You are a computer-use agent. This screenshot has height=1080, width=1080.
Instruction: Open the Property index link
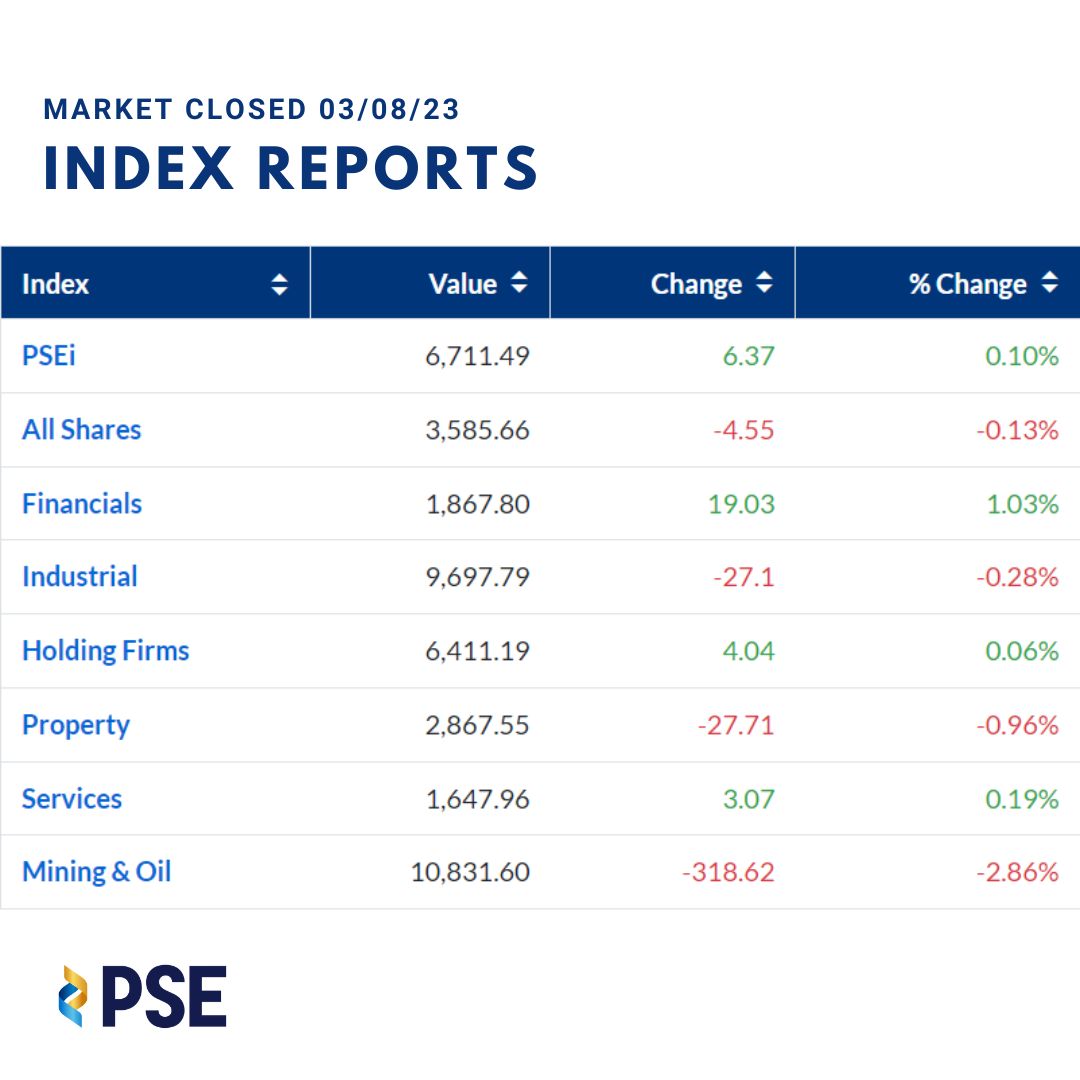click(x=76, y=725)
